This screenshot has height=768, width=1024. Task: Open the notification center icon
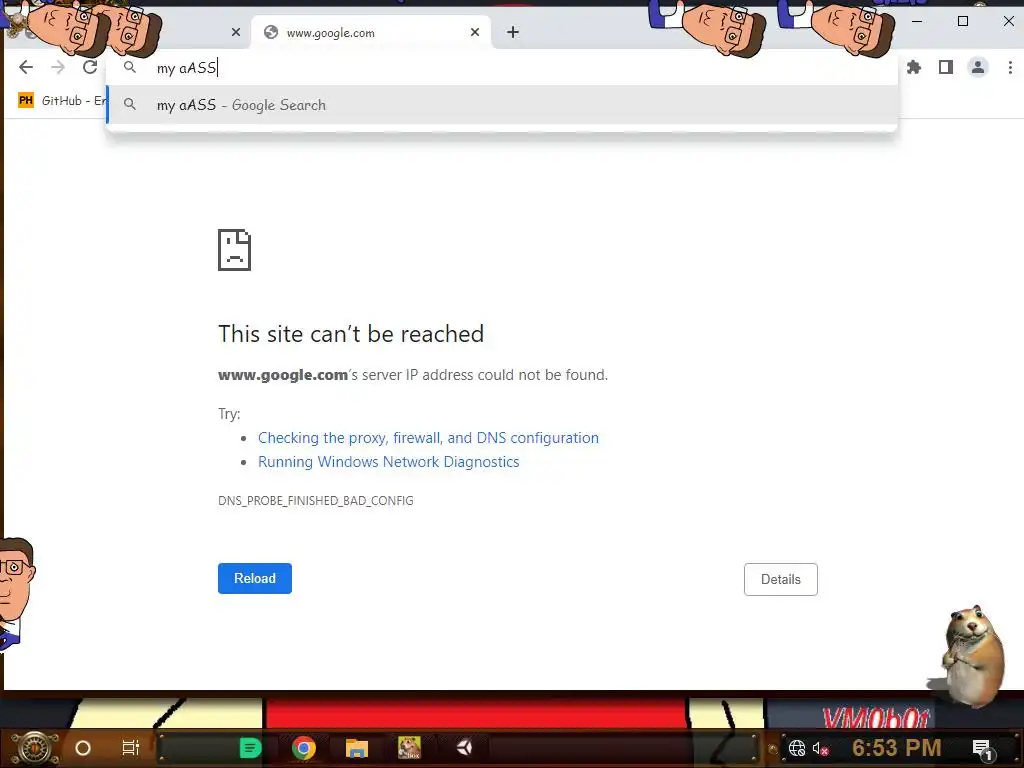(982, 748)
